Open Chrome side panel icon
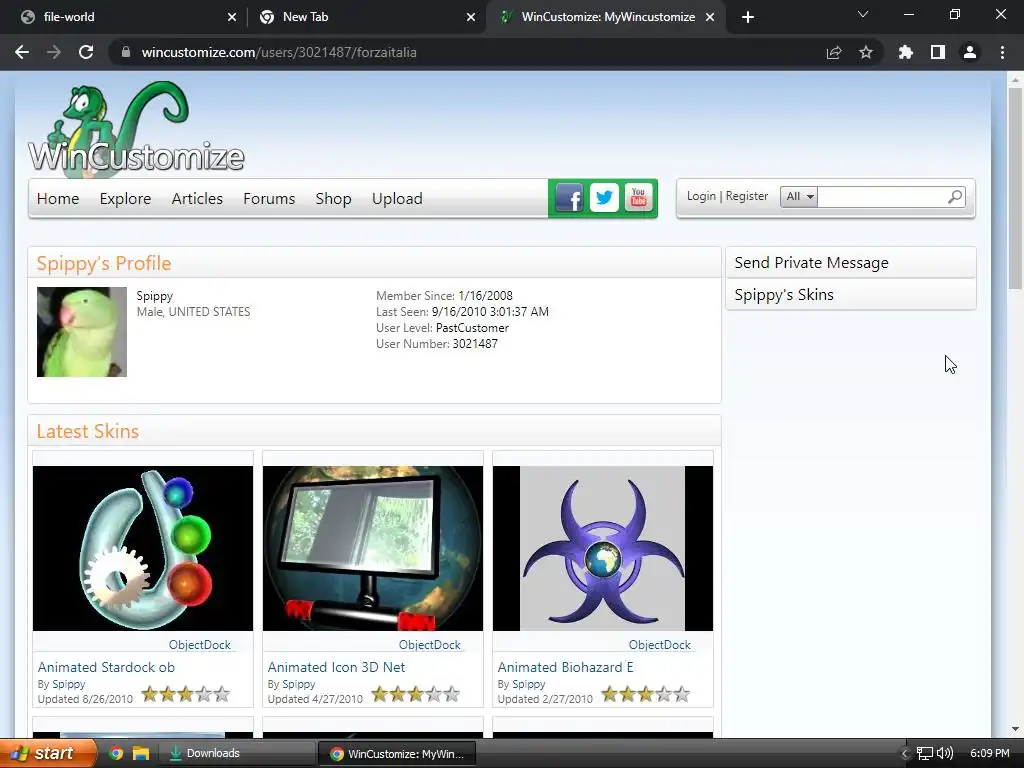The image size is (1024, 768). pyautogui.click(x=938, y=52)
